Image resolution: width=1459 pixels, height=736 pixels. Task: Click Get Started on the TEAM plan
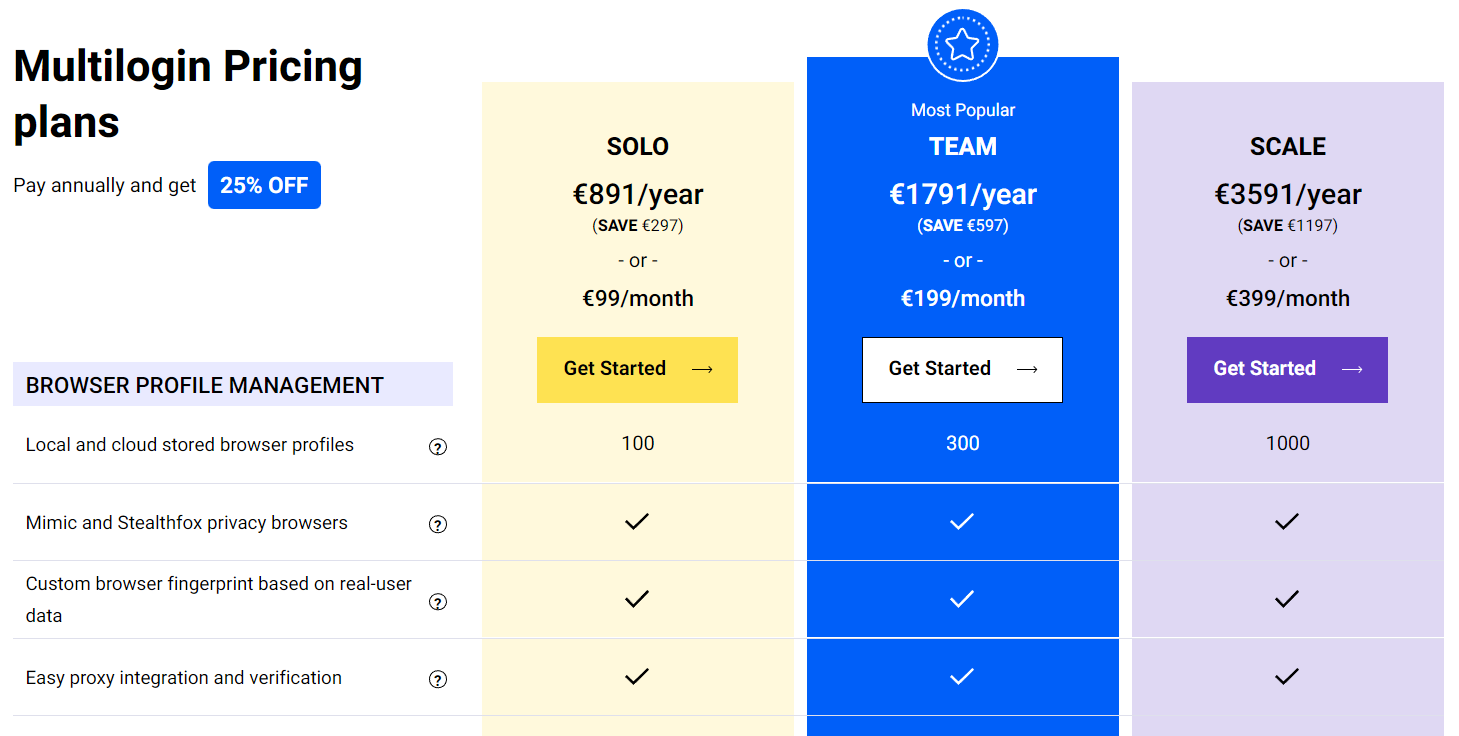point(962,369)
